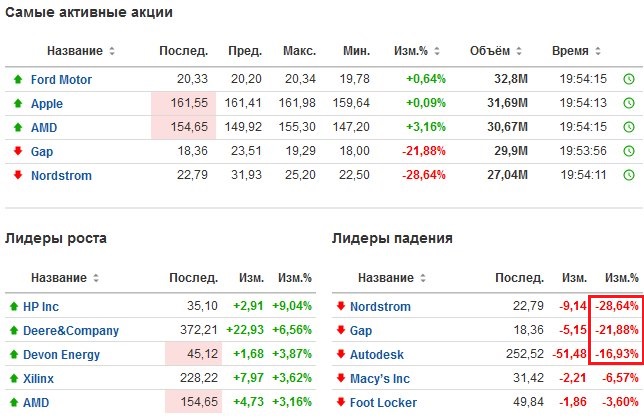Open Deere&Company stock page
Viewport: 644px width, 419px height.
(x=71, y=330)
